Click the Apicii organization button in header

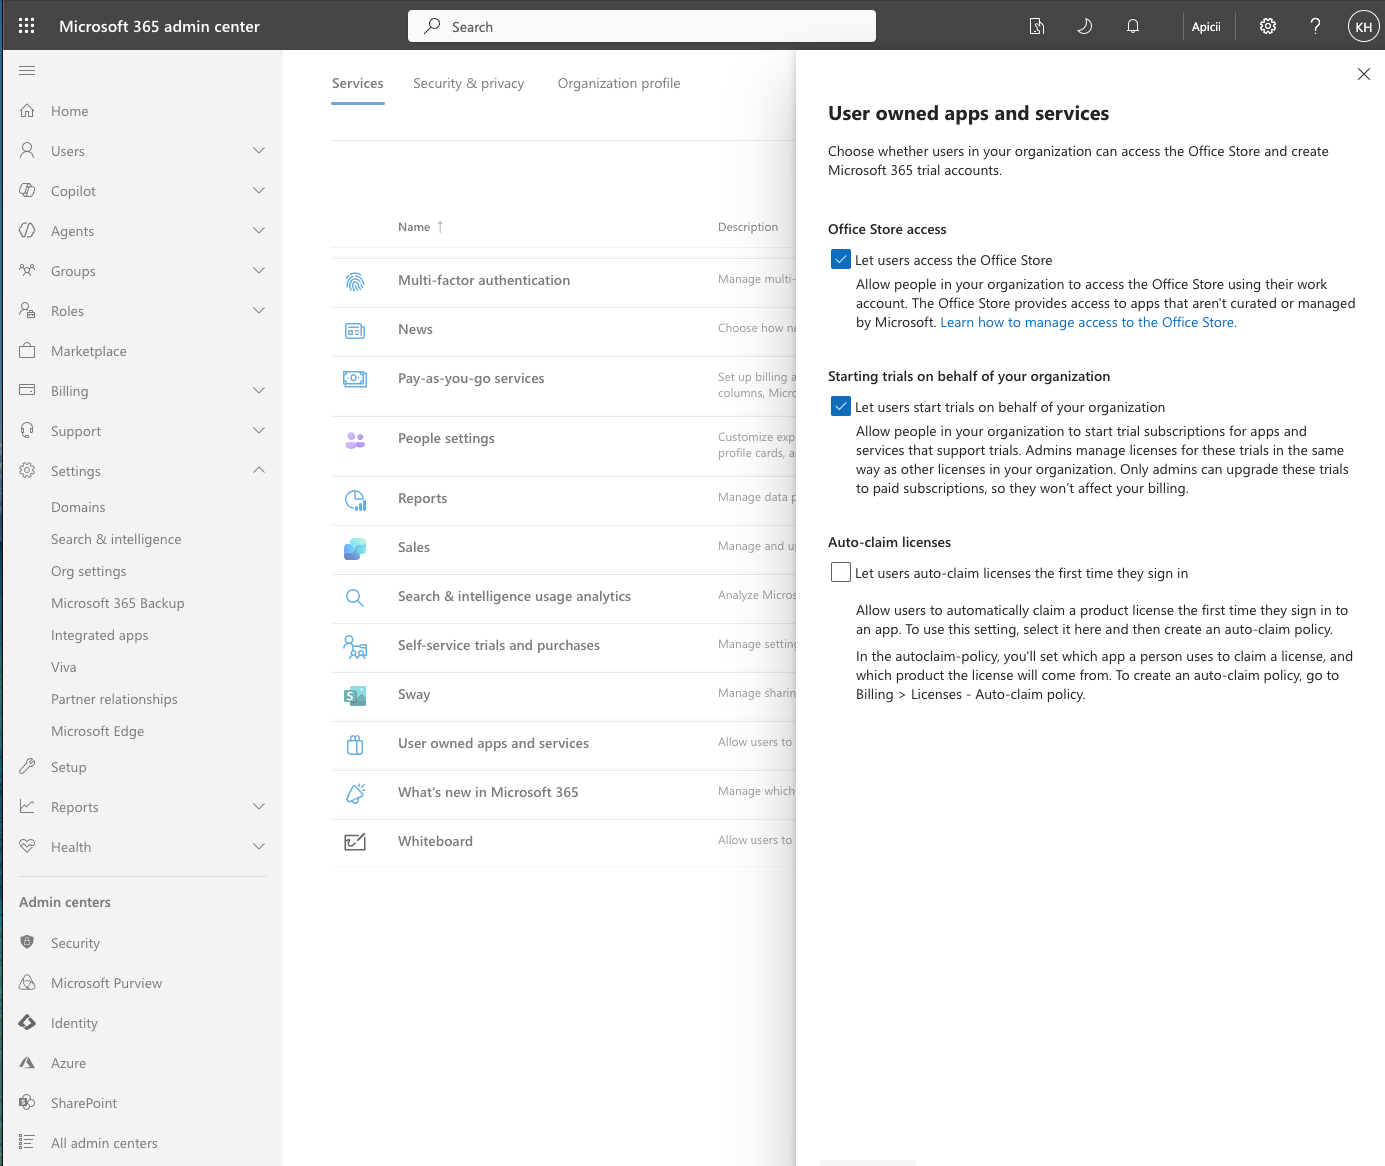(x=1206, y=26)
